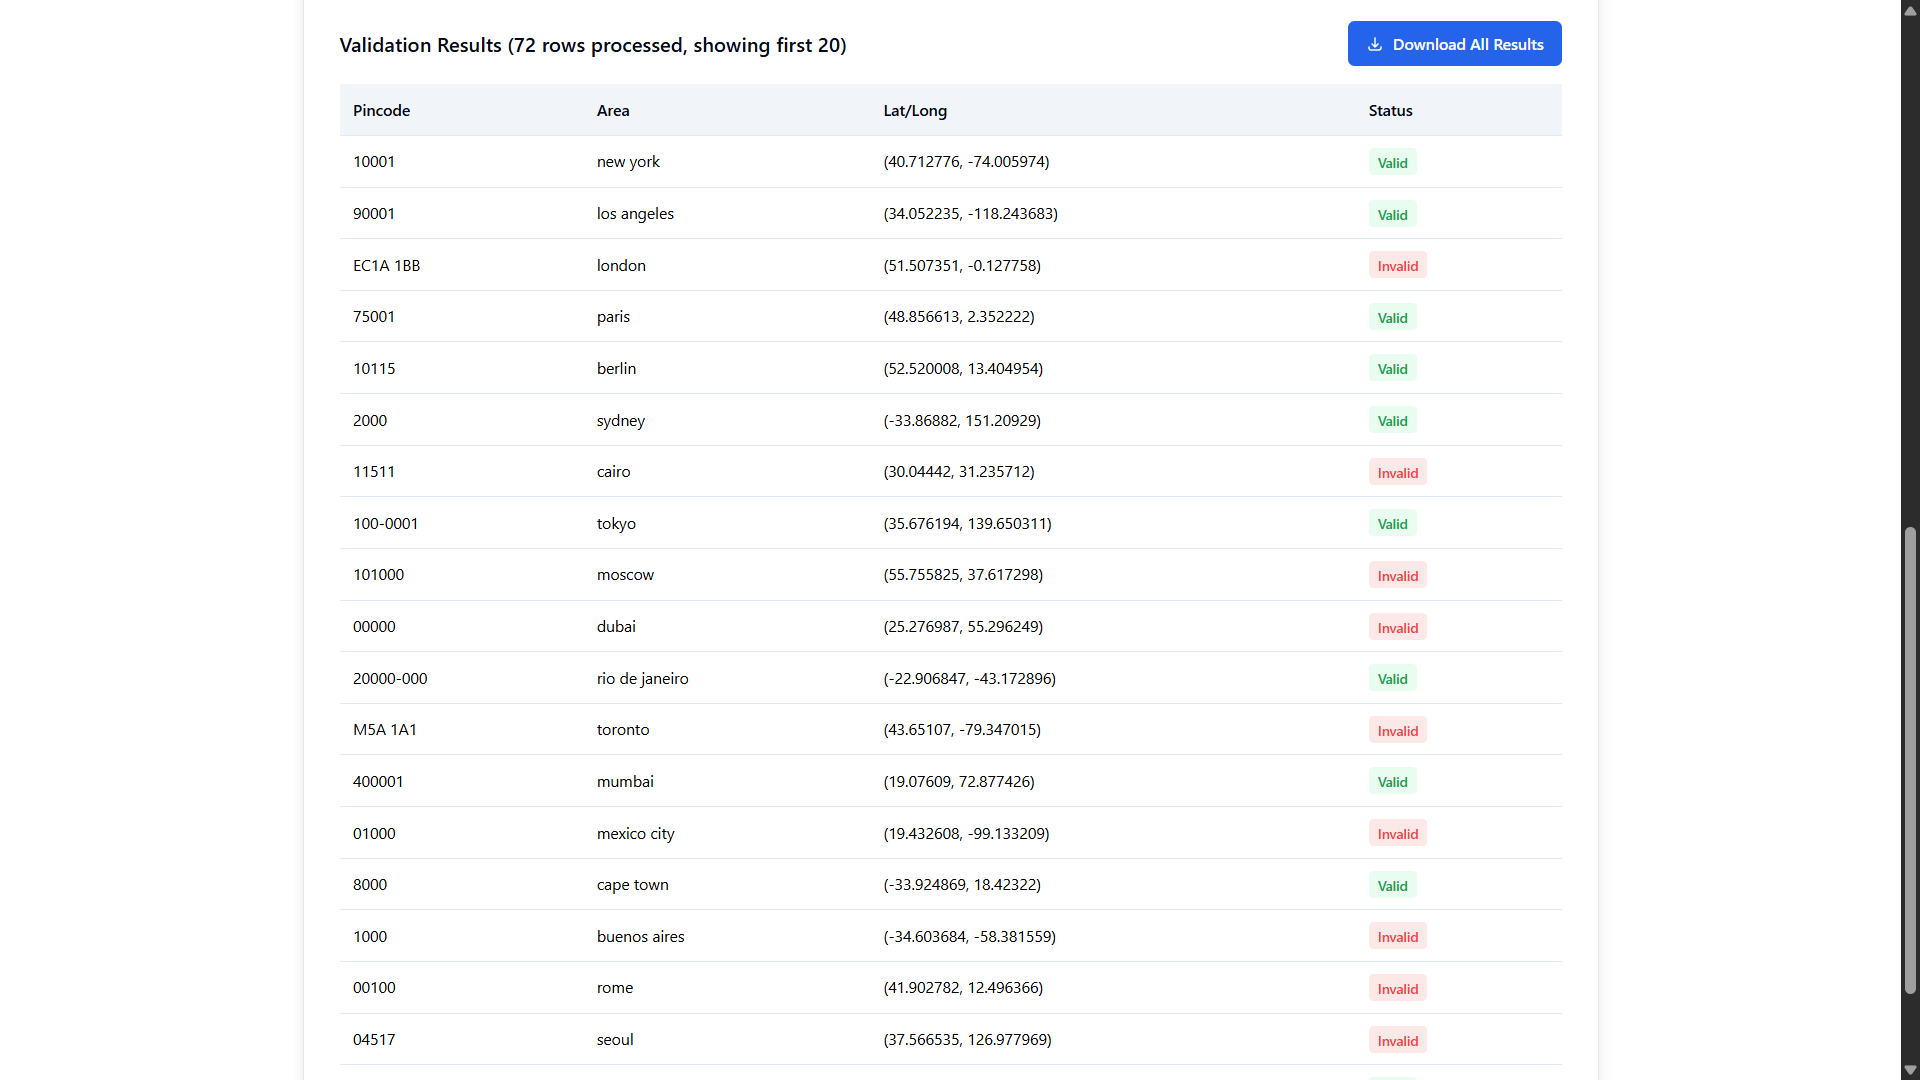Click Download All Results button

pyautogui.click(x=1454, y=44)
